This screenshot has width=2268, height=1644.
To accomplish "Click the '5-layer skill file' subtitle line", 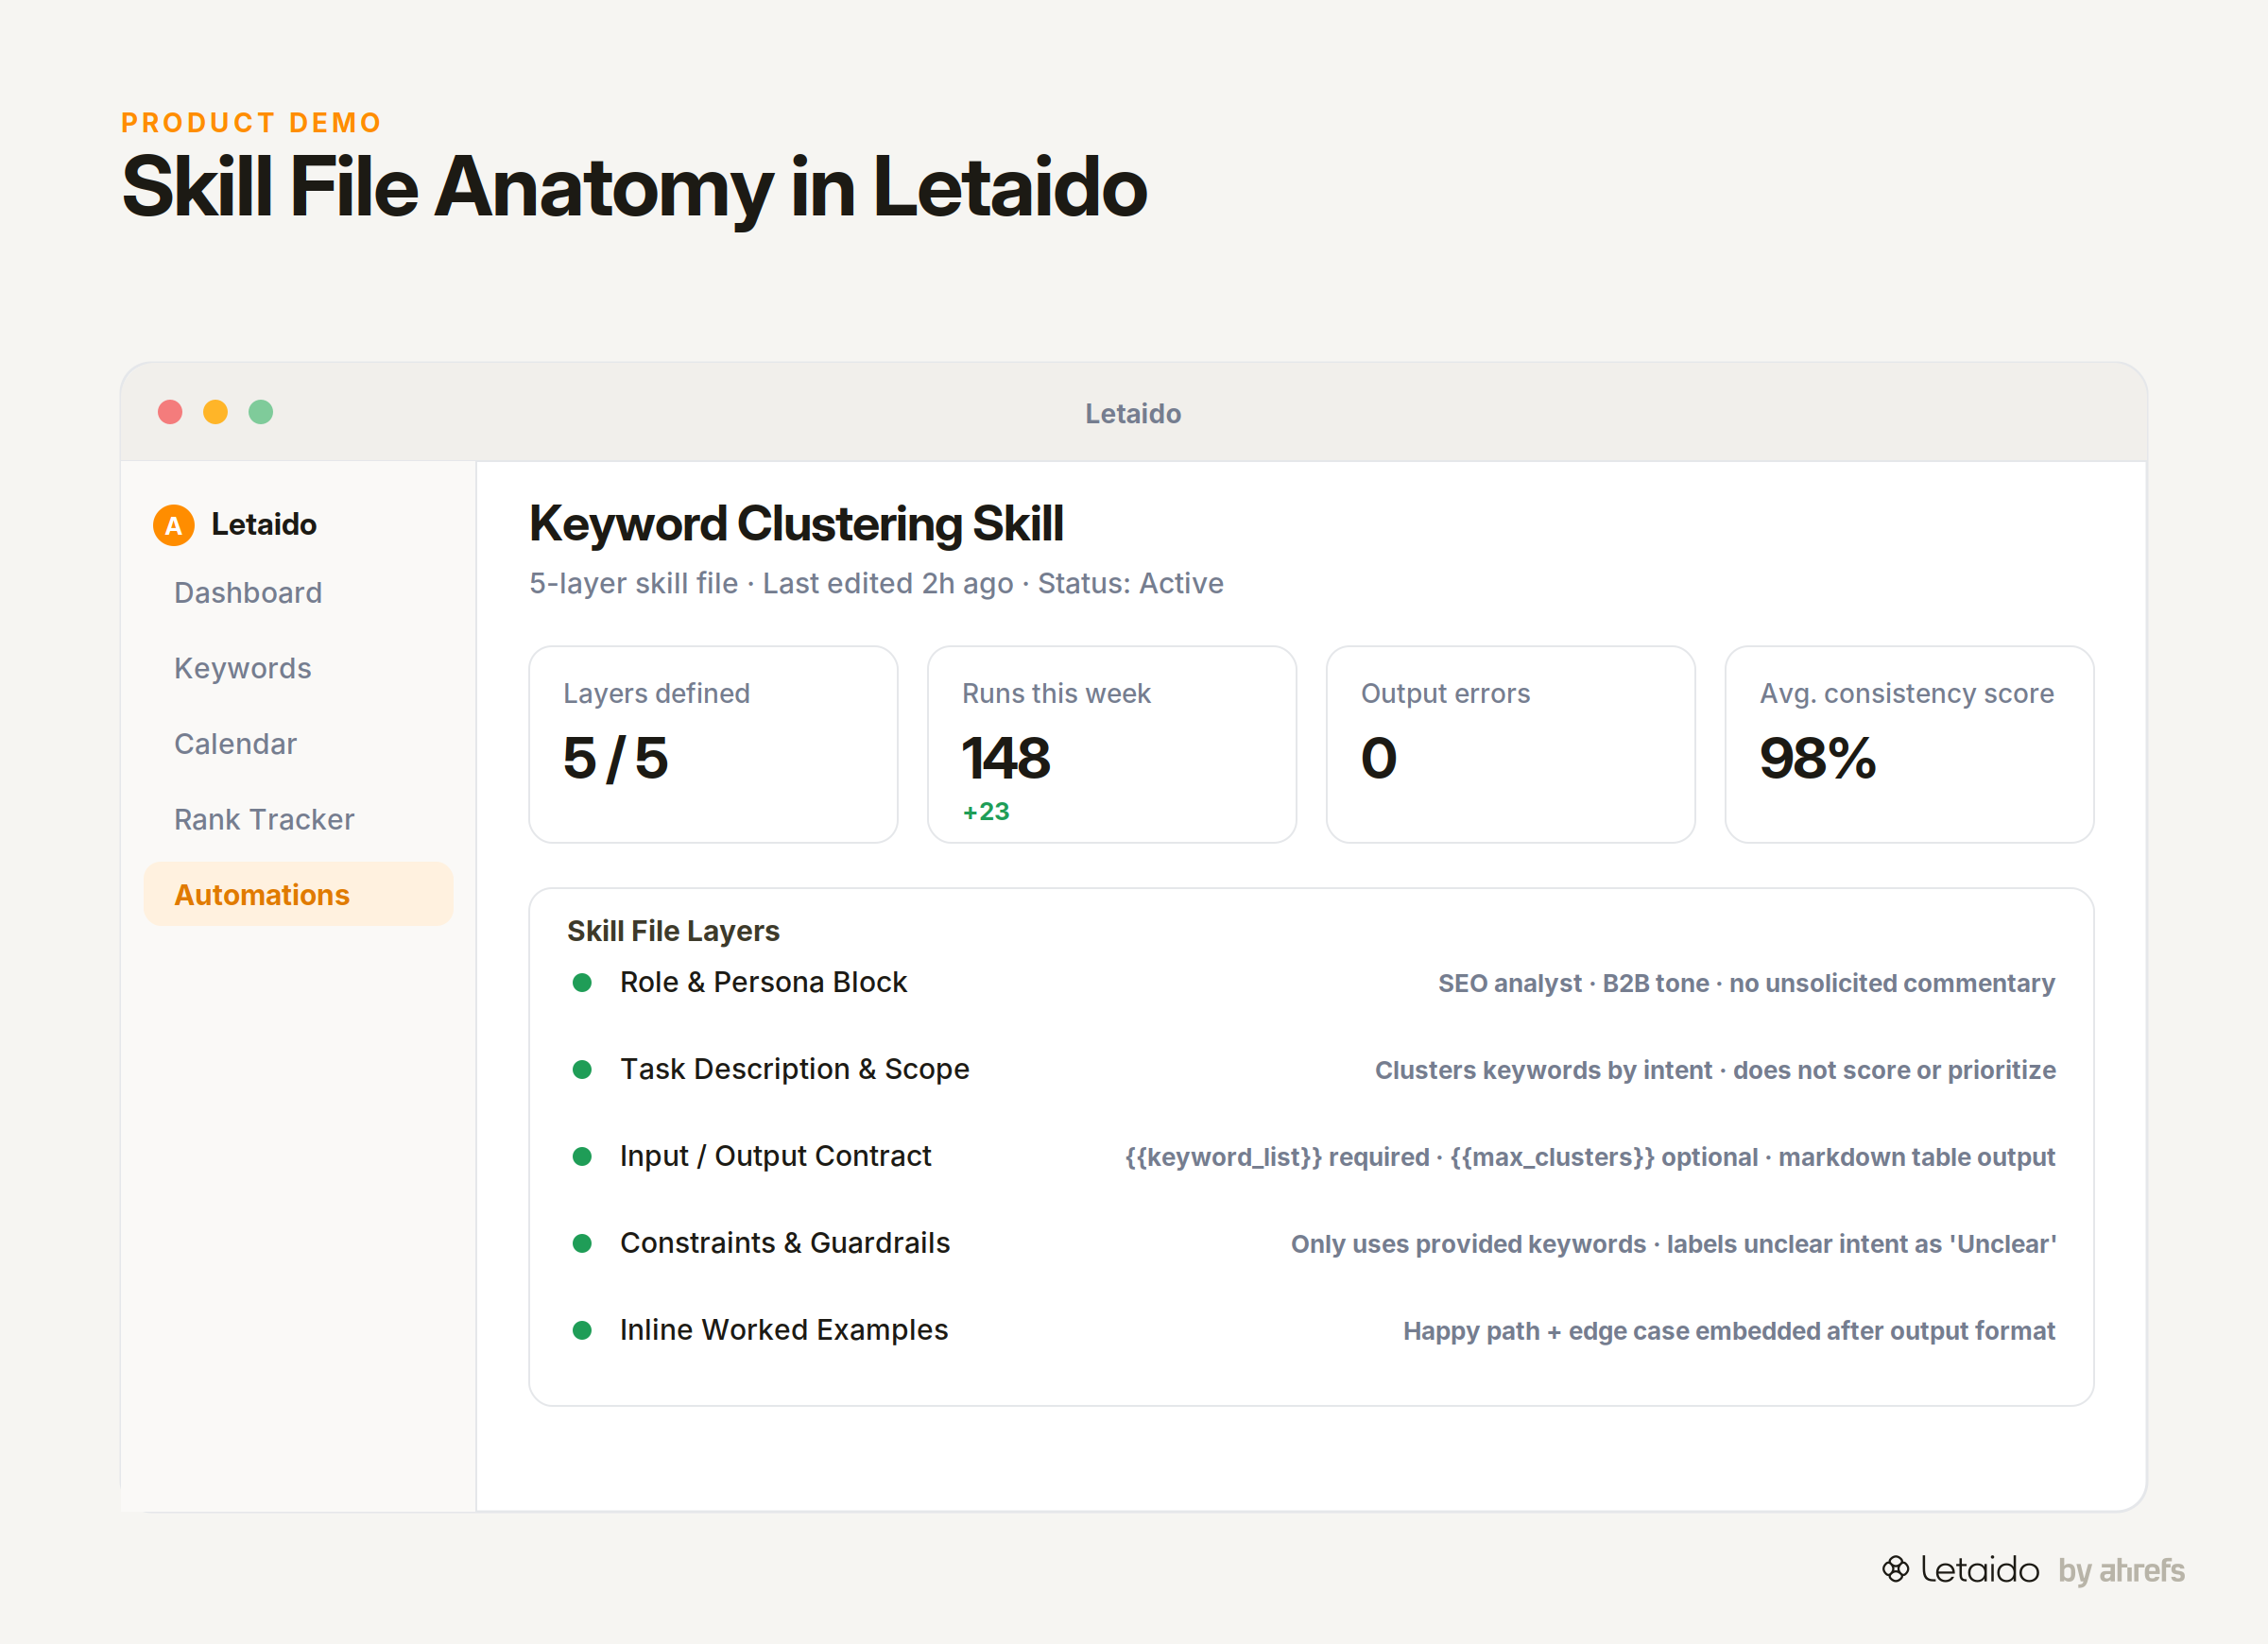I will point(876,584).
